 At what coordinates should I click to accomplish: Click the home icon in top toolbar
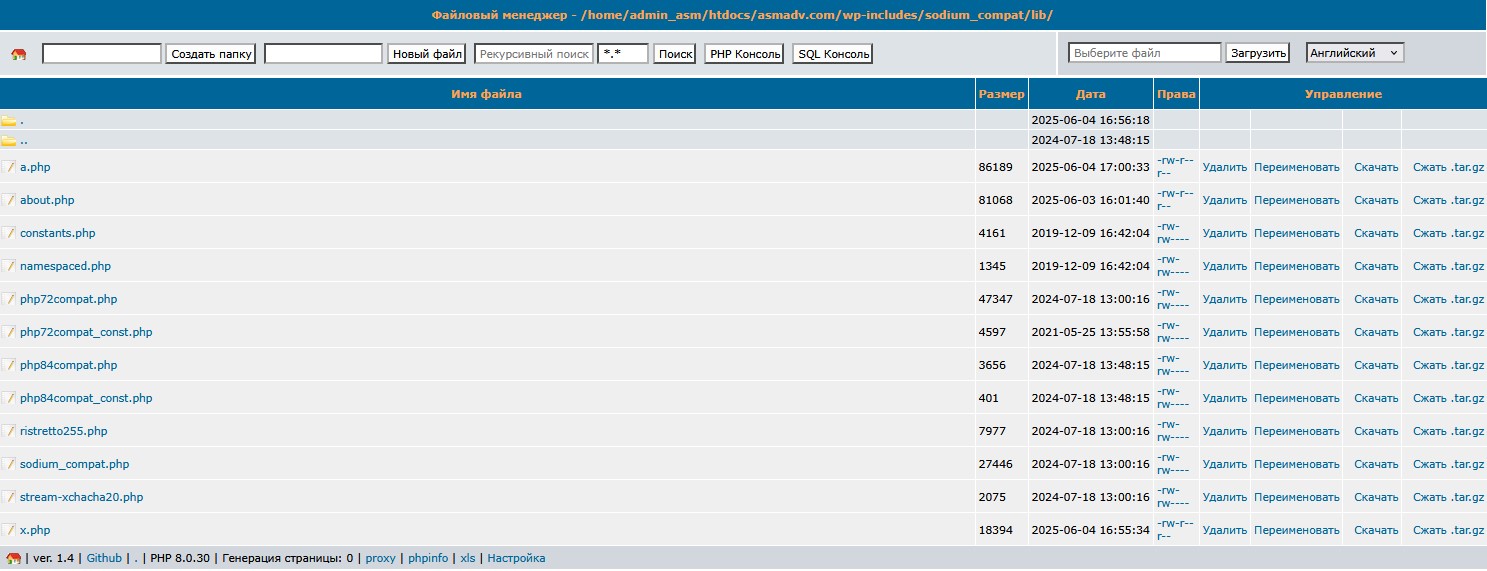point(18,54)
